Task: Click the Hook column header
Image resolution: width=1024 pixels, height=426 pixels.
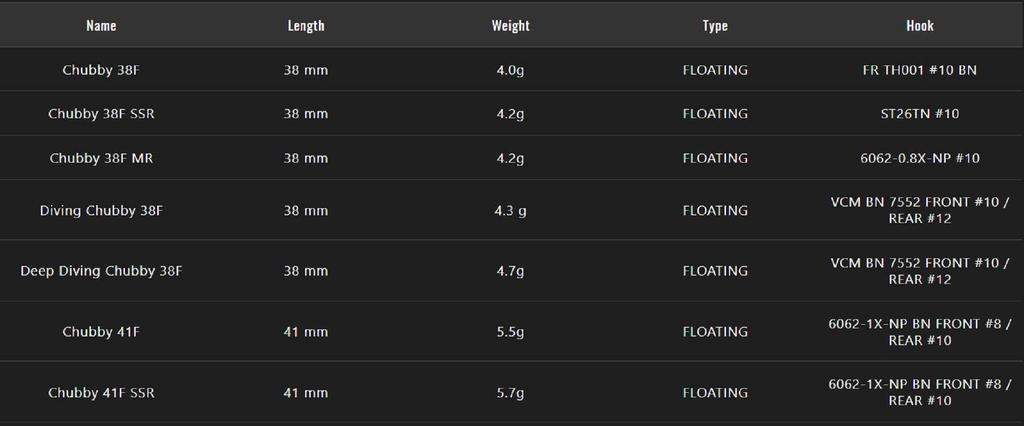Action: 919,26
